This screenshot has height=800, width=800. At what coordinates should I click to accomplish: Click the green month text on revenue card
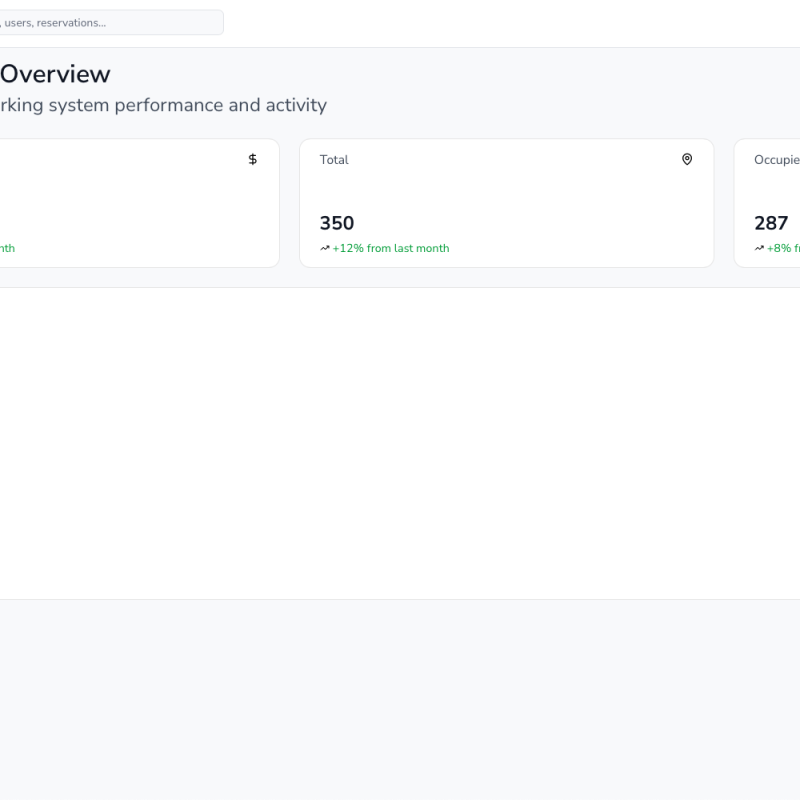7,248
